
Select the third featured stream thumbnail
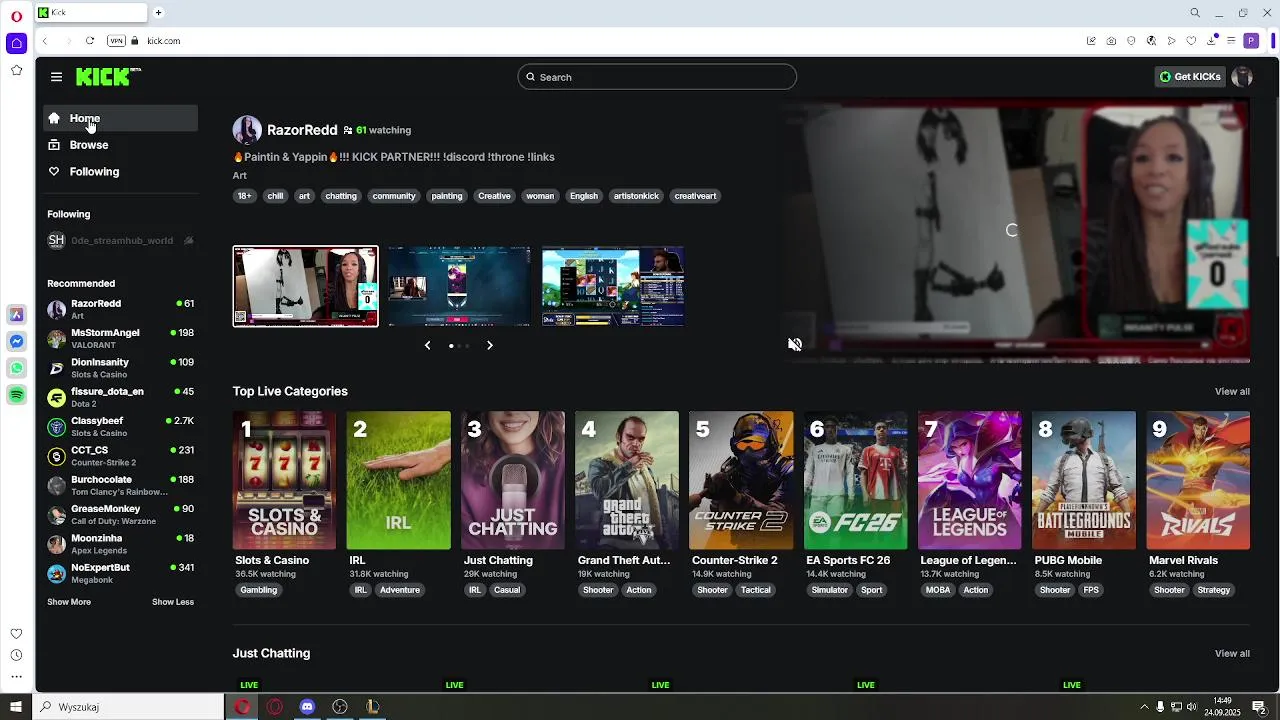coord(613,286)
